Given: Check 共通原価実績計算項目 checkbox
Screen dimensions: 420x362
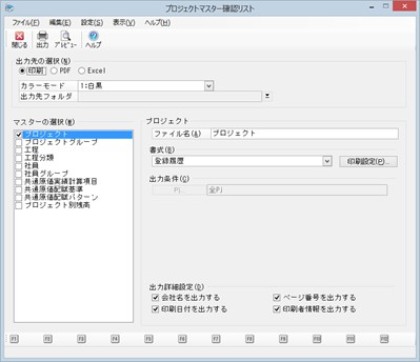Looking at the screenshot, I should point(19,182).
